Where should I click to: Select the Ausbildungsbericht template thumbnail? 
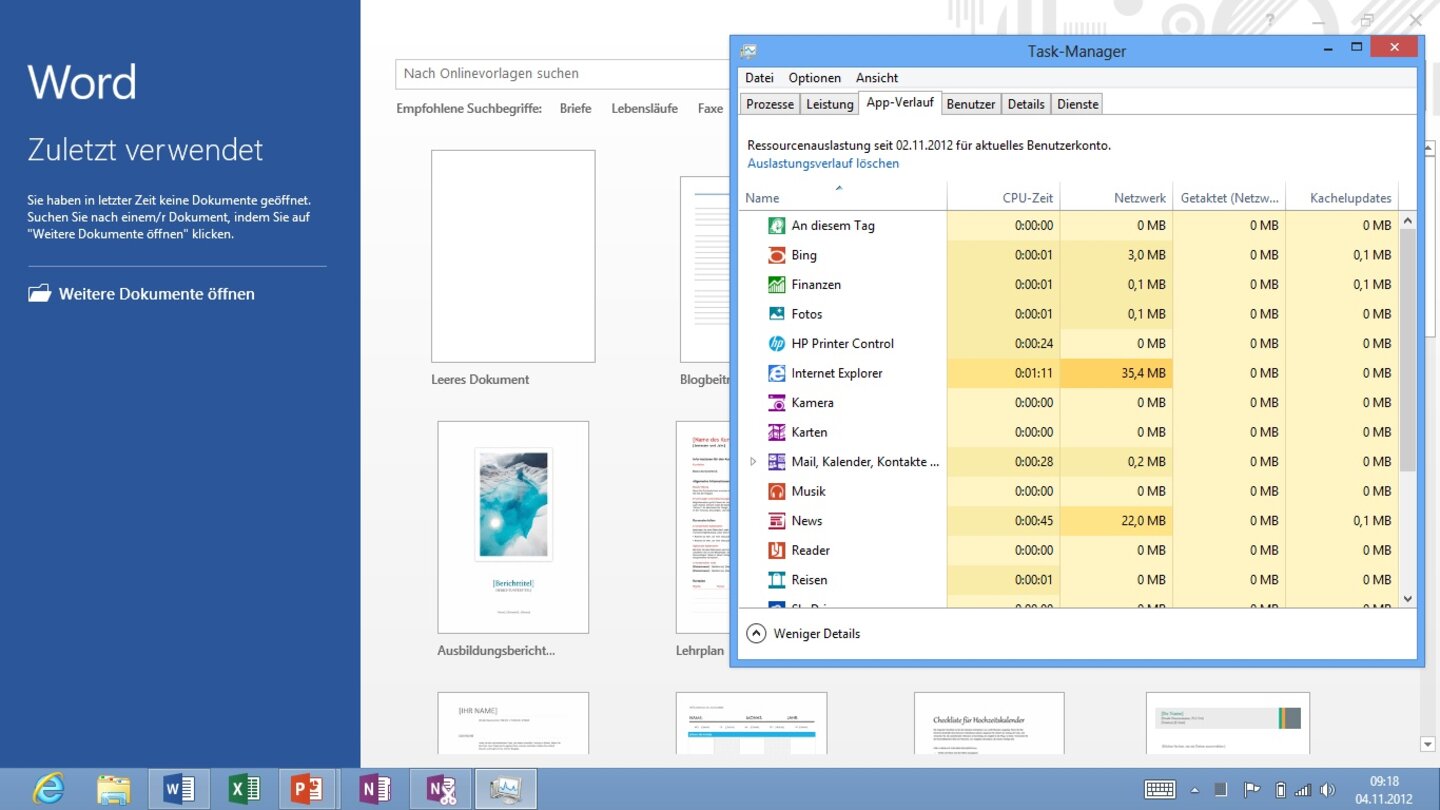tap(513, 527)
